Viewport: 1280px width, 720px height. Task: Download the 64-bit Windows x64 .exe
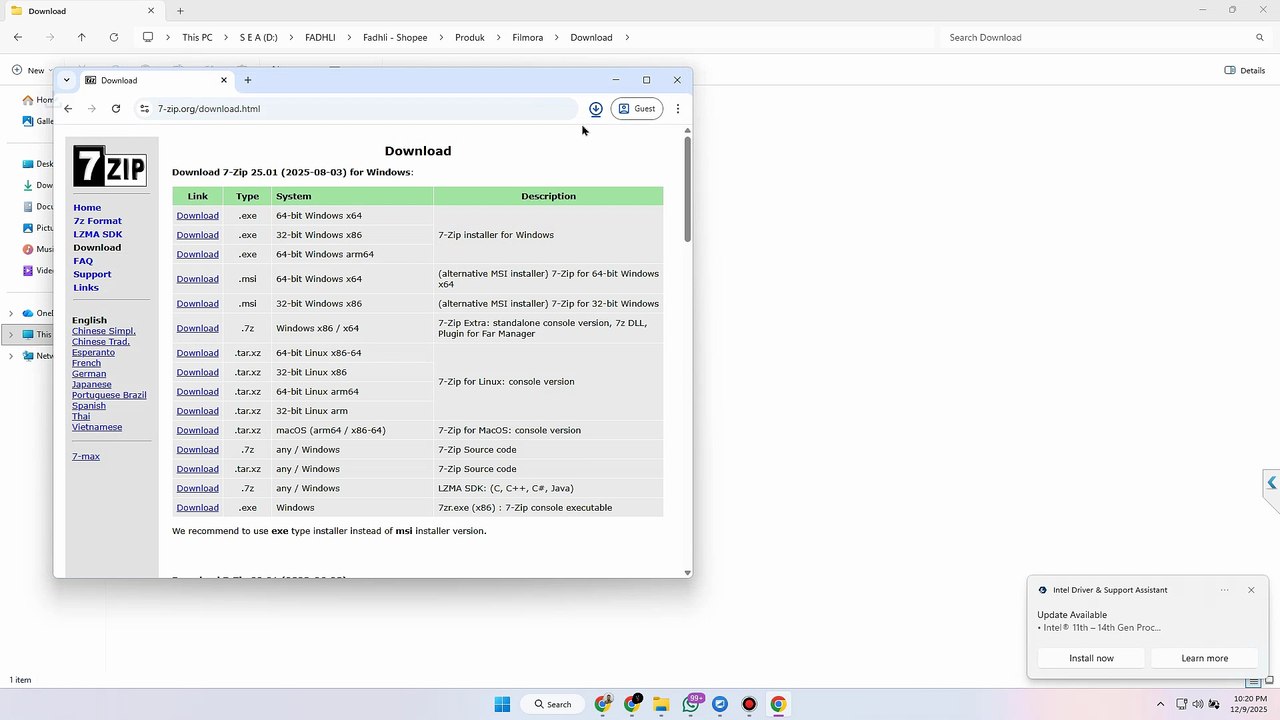tap(197, 216)
